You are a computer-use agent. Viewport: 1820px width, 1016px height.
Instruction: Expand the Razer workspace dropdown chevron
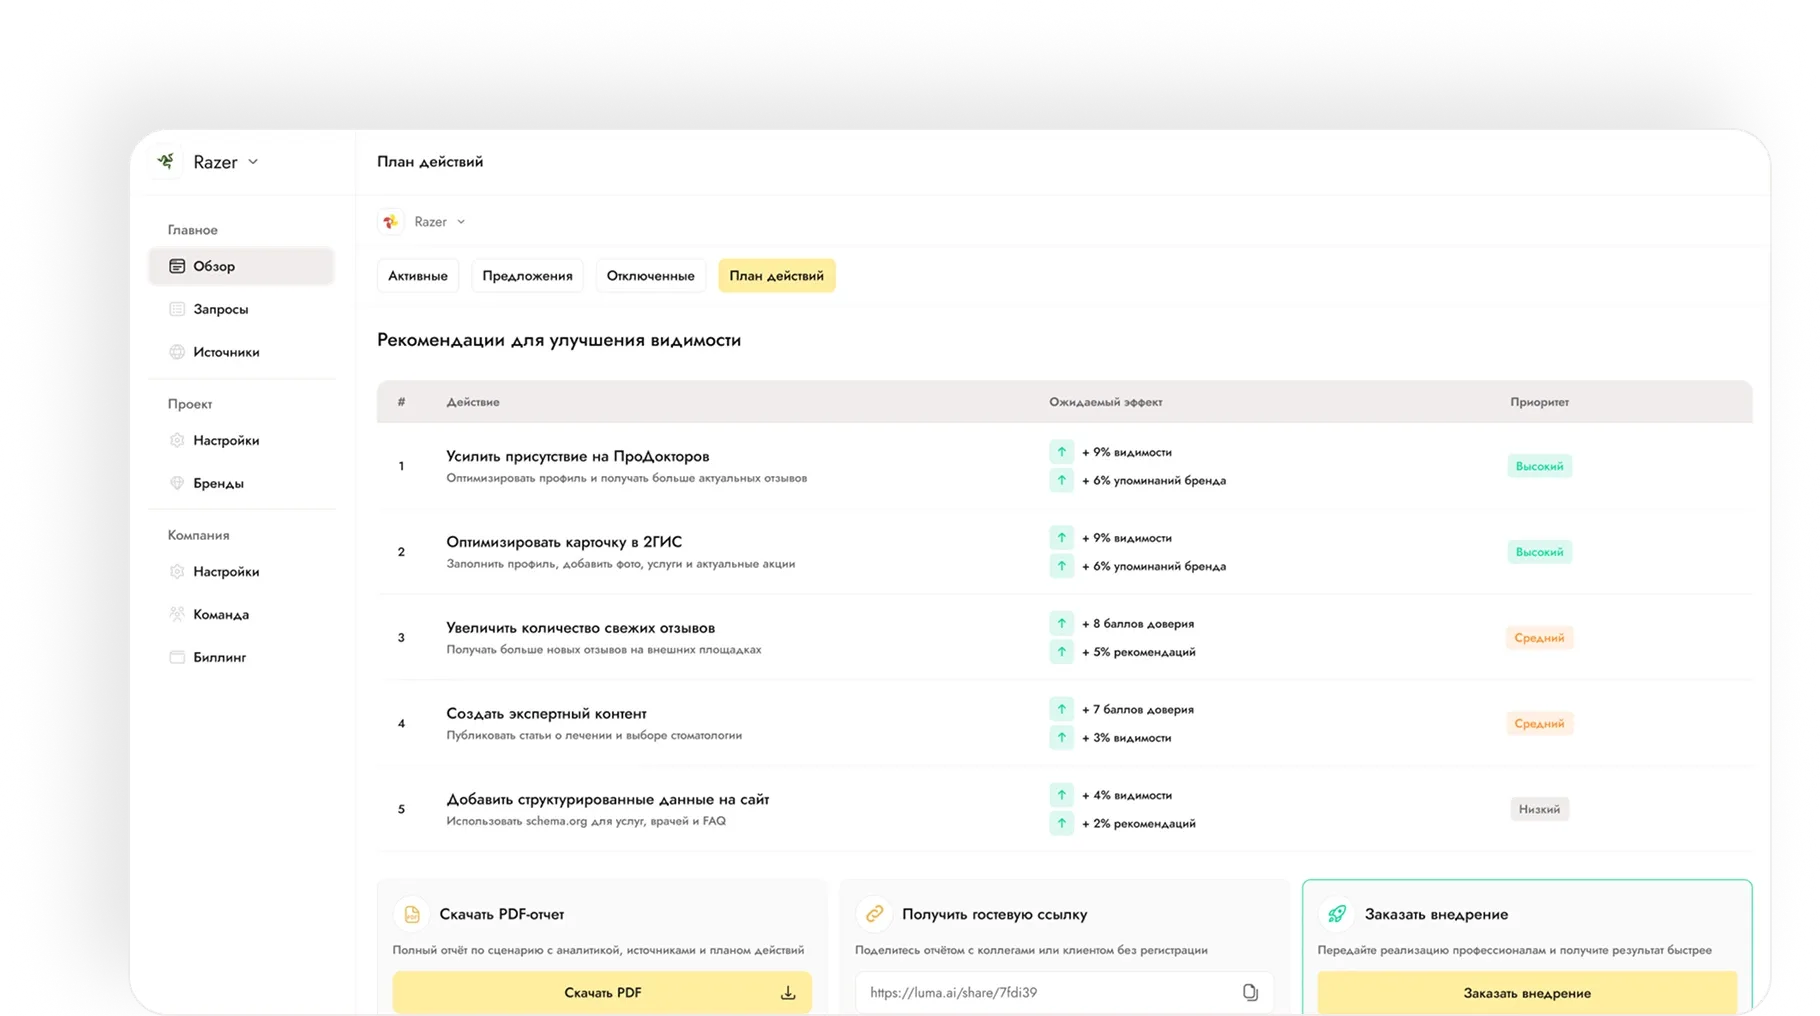pos(253,162)
